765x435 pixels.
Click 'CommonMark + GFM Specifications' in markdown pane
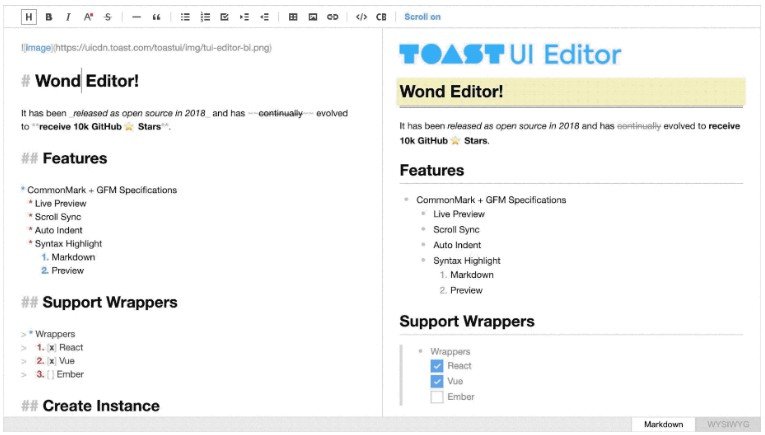(102, 190)
